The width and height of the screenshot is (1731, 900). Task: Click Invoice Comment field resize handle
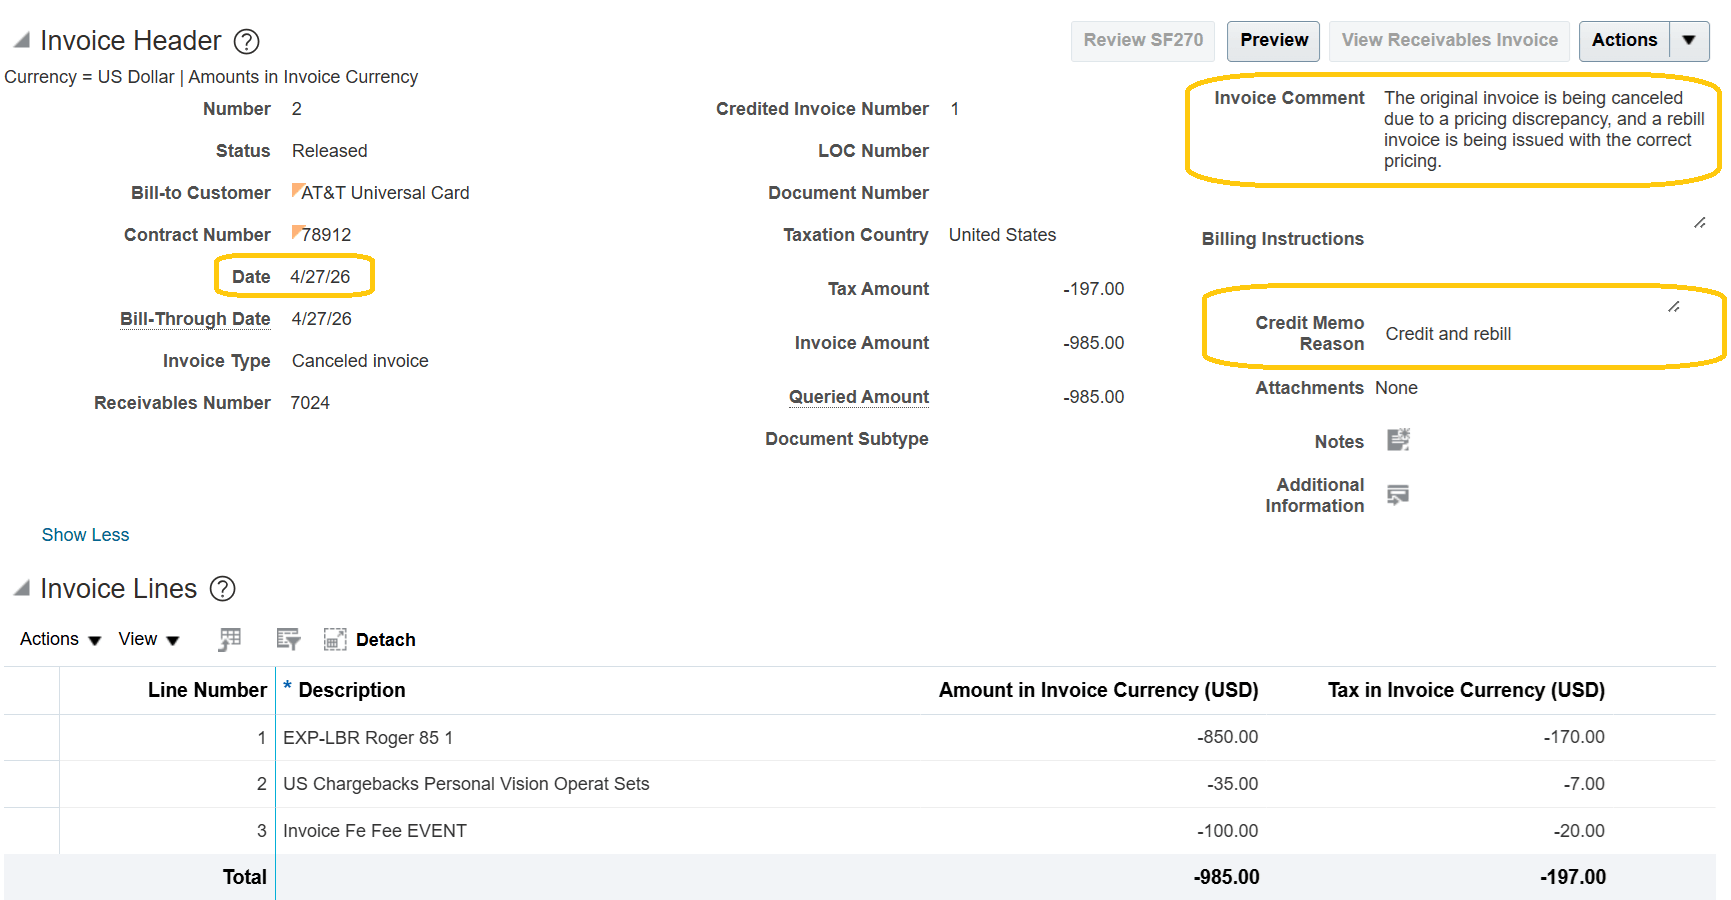coord(1699,223)
